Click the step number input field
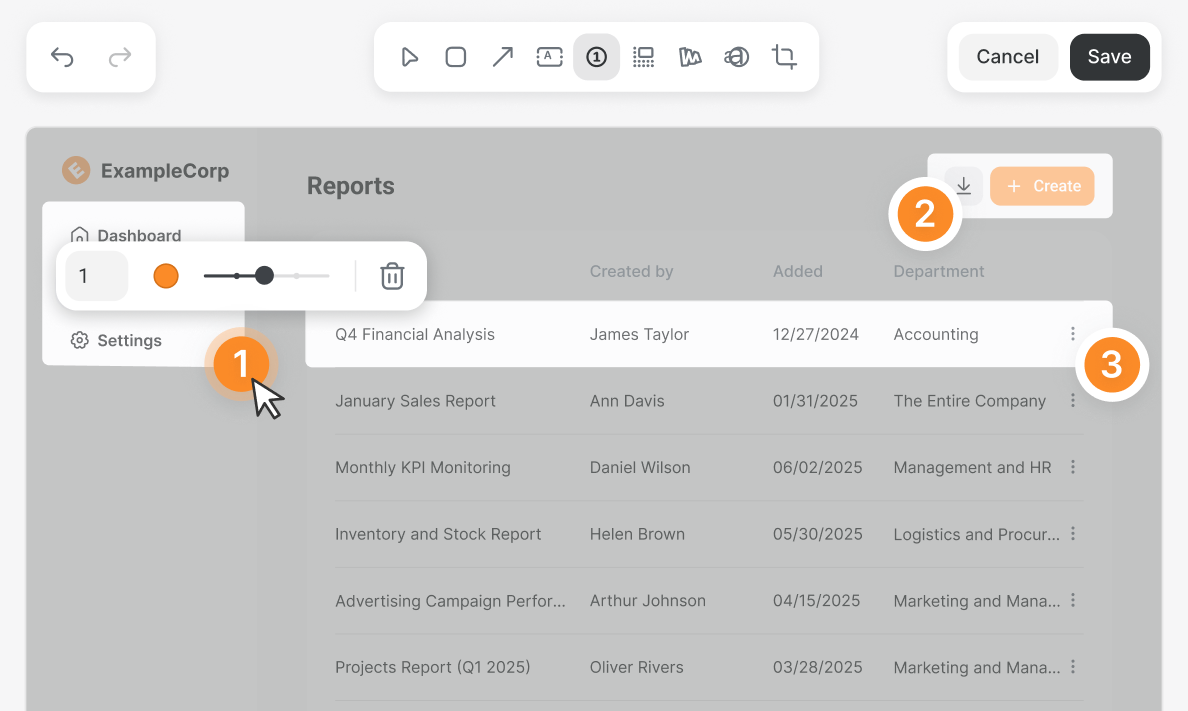Viewport: 1188px width, 711px height. click(97, 276)
